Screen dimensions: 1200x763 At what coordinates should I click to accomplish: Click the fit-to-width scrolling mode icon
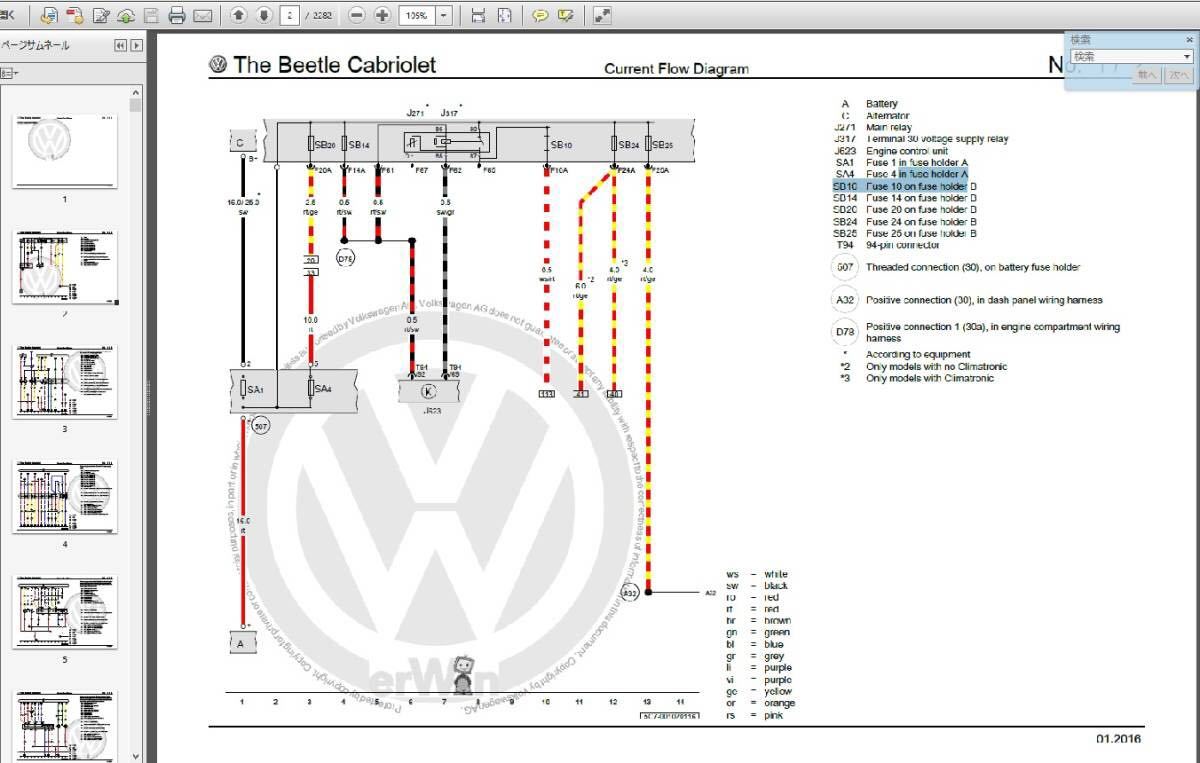[x=478, y=15]
